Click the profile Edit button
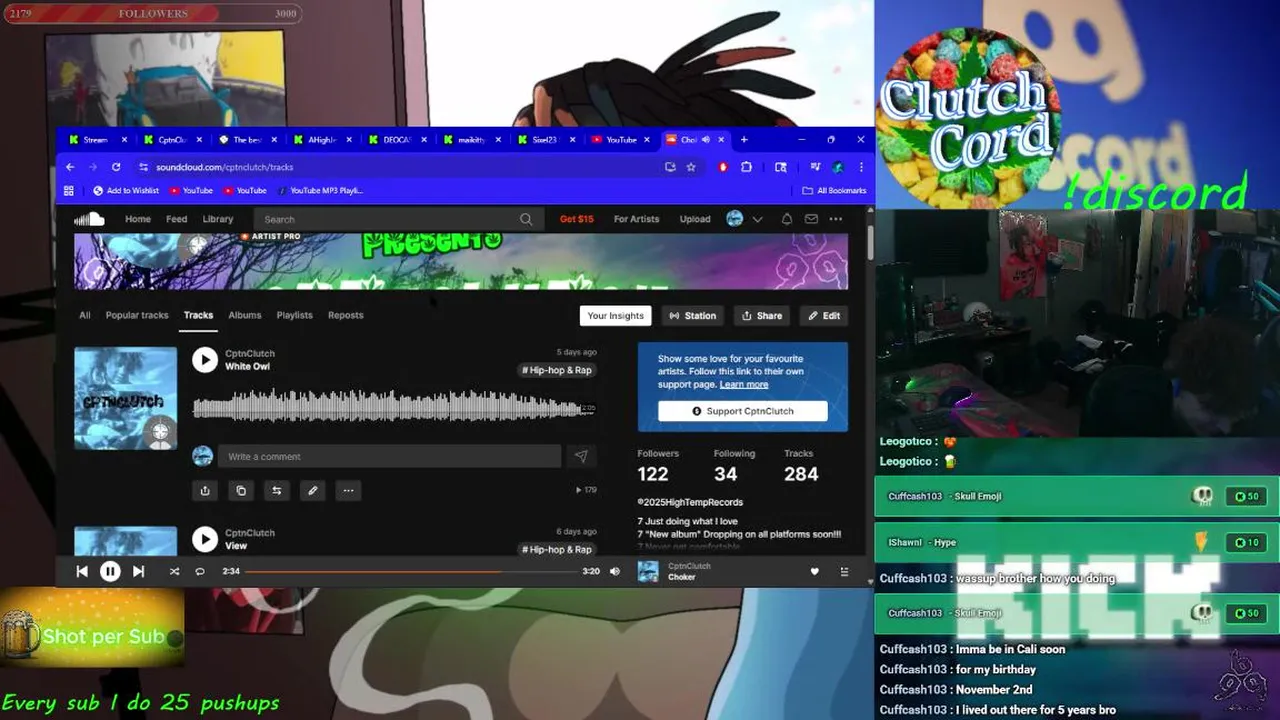Screen dimensions: 1280x720 coord(825,315)
